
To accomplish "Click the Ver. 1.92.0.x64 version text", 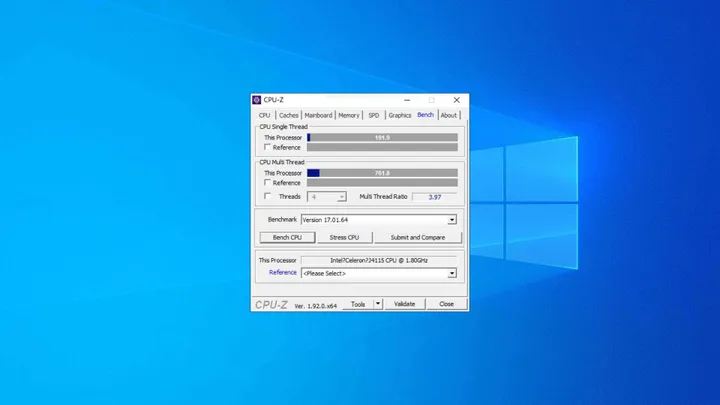I will (x=315, y=306).
